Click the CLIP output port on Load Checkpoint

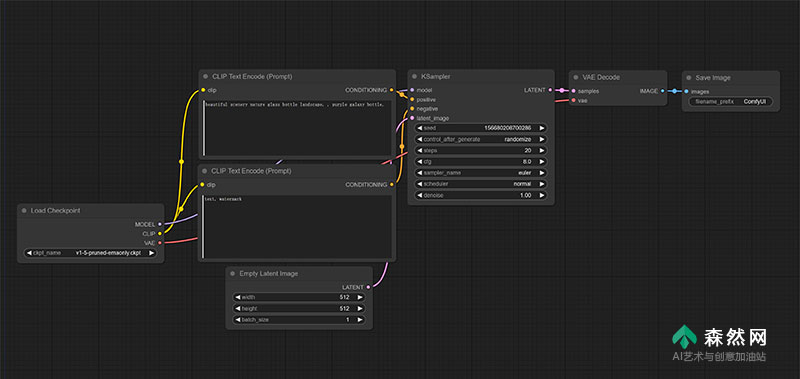(160, 234)
